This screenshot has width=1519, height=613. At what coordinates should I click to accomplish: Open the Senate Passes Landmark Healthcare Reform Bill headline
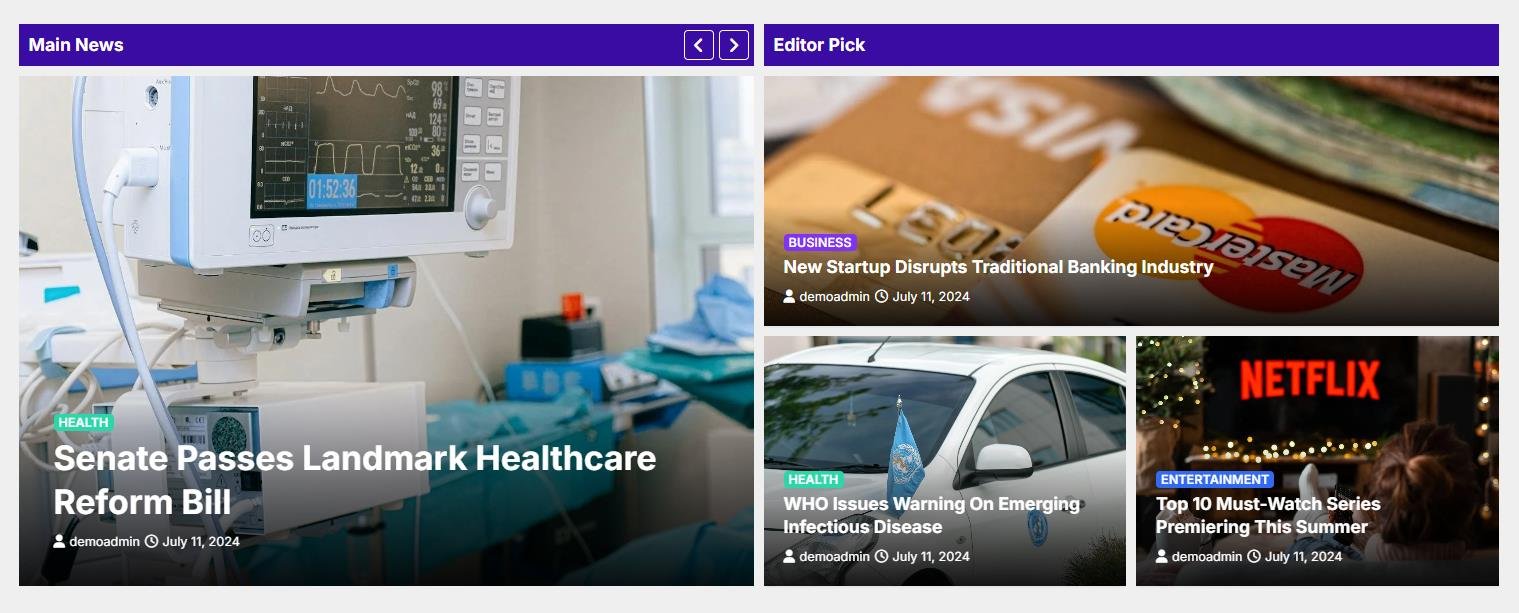coord(355,480)
